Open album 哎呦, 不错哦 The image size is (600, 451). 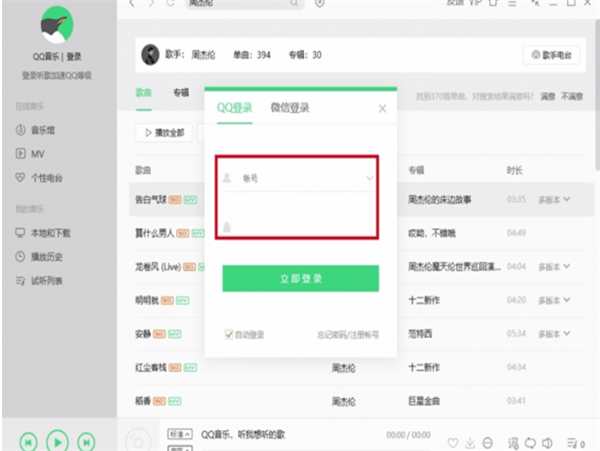coord(432,233)
